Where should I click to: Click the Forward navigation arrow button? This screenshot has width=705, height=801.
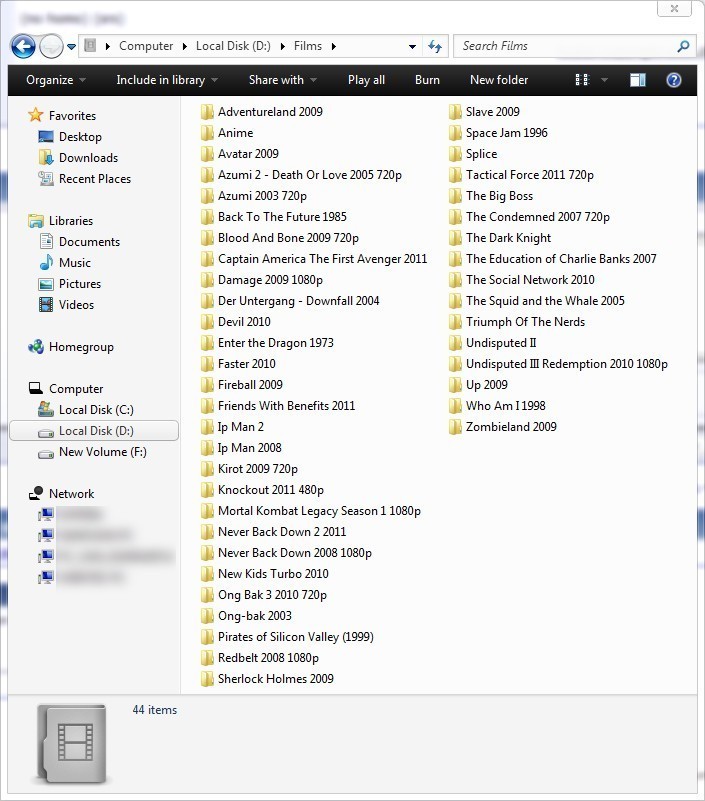[x=51, y=46]
